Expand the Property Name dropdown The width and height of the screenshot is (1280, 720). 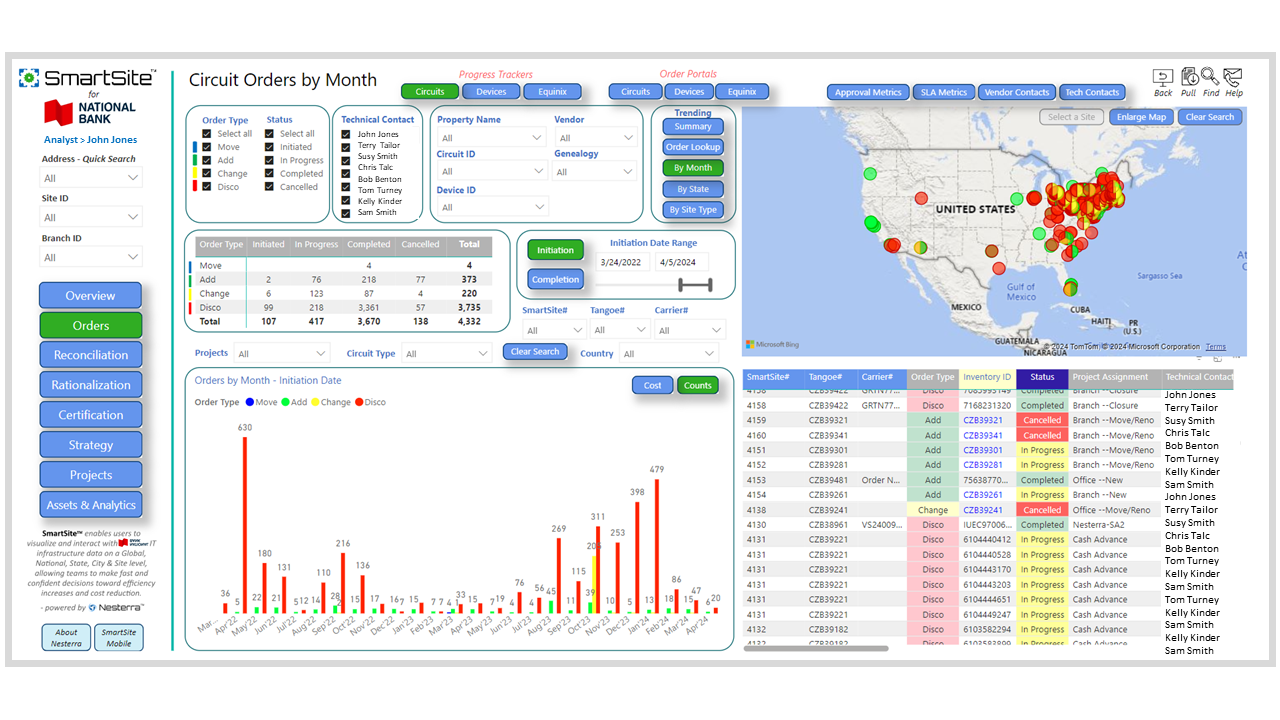tap(491, 138)
